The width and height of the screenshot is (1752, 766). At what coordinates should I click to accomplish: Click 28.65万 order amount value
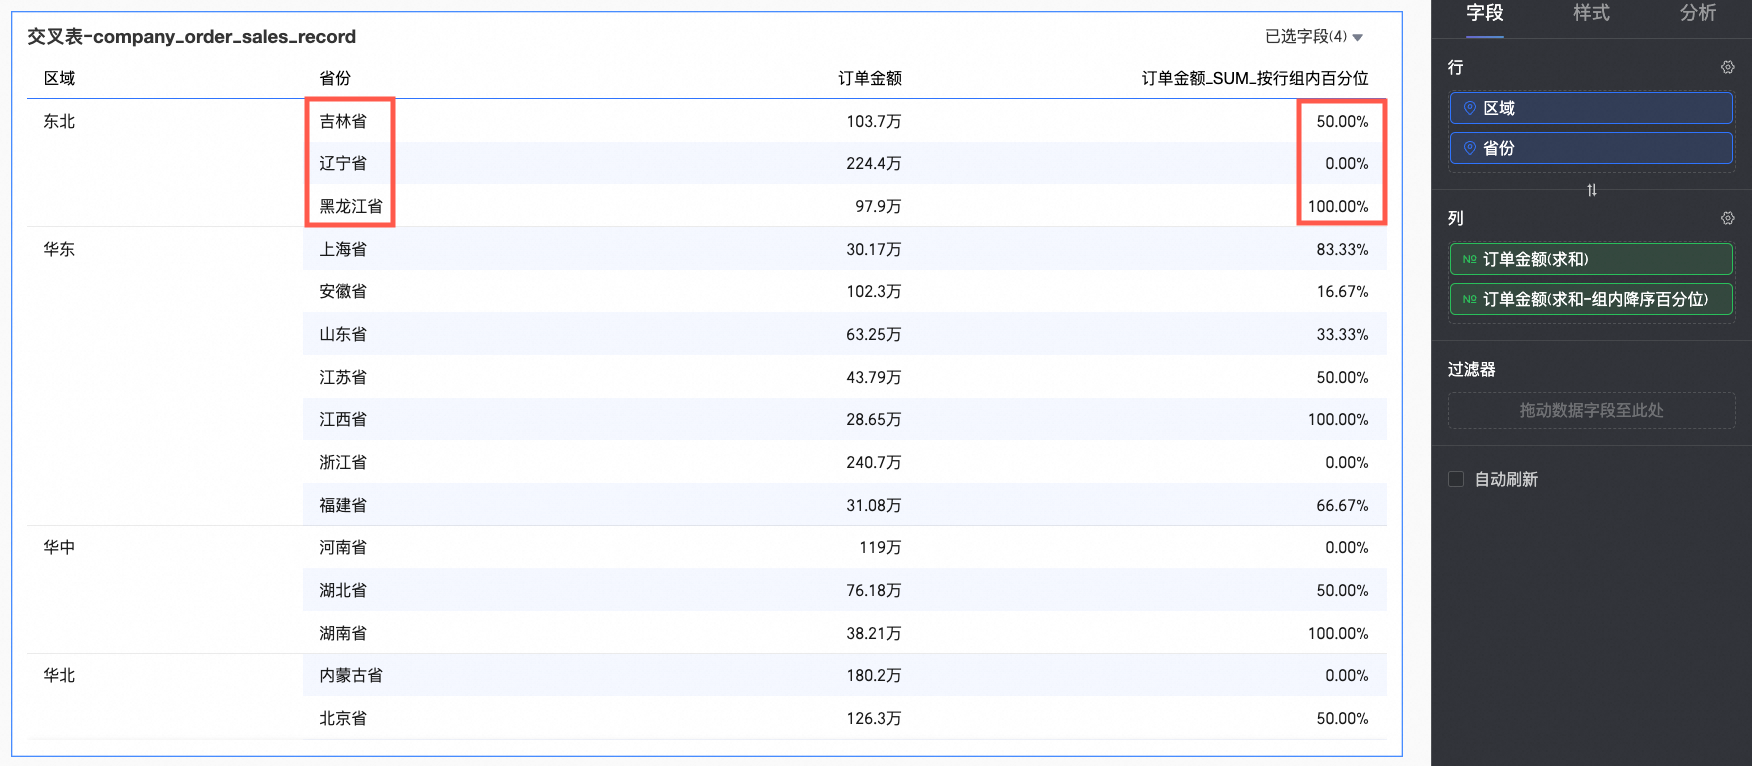coord(874,419)
